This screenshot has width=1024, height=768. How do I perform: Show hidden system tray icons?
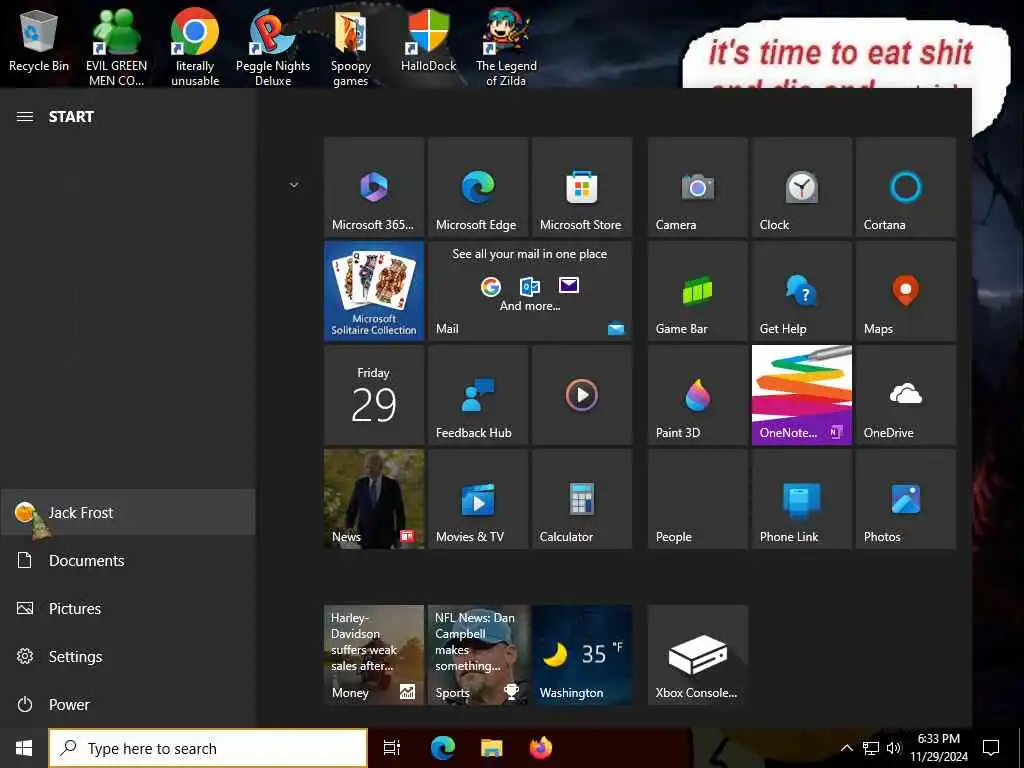click(846, 748)
